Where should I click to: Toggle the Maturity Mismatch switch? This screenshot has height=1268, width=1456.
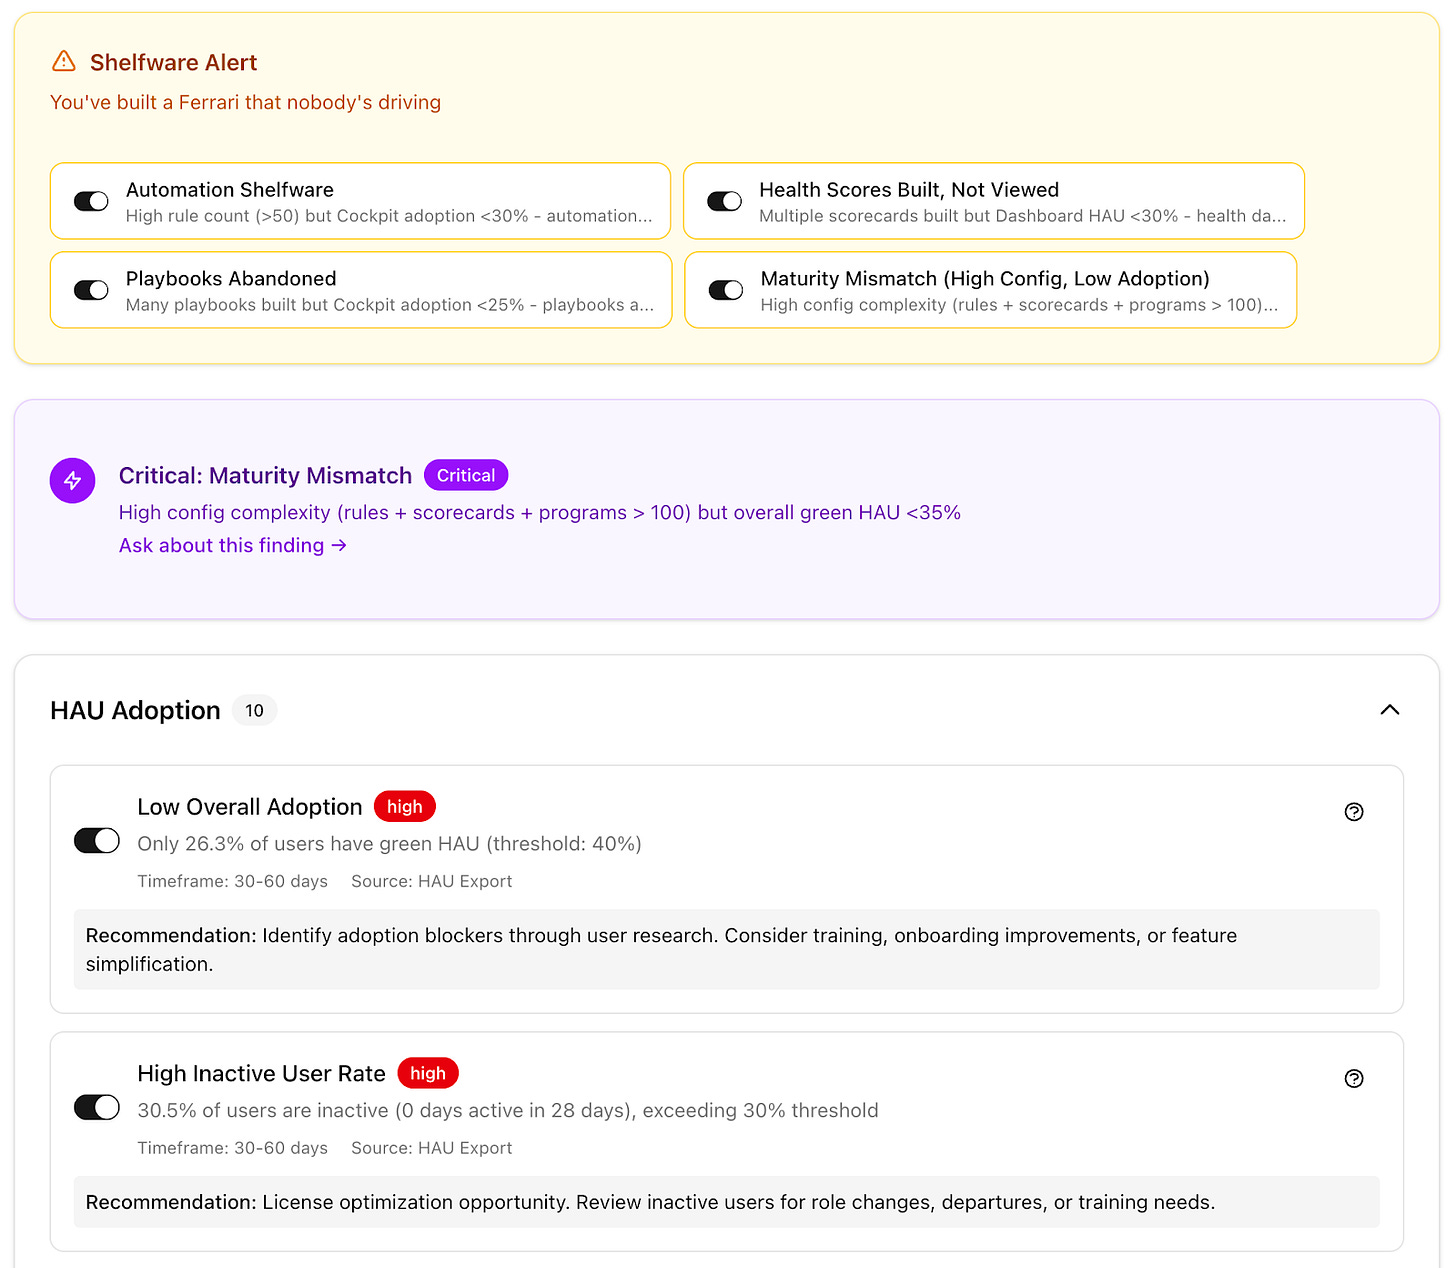pyautogui.click(x=726, y=290)
